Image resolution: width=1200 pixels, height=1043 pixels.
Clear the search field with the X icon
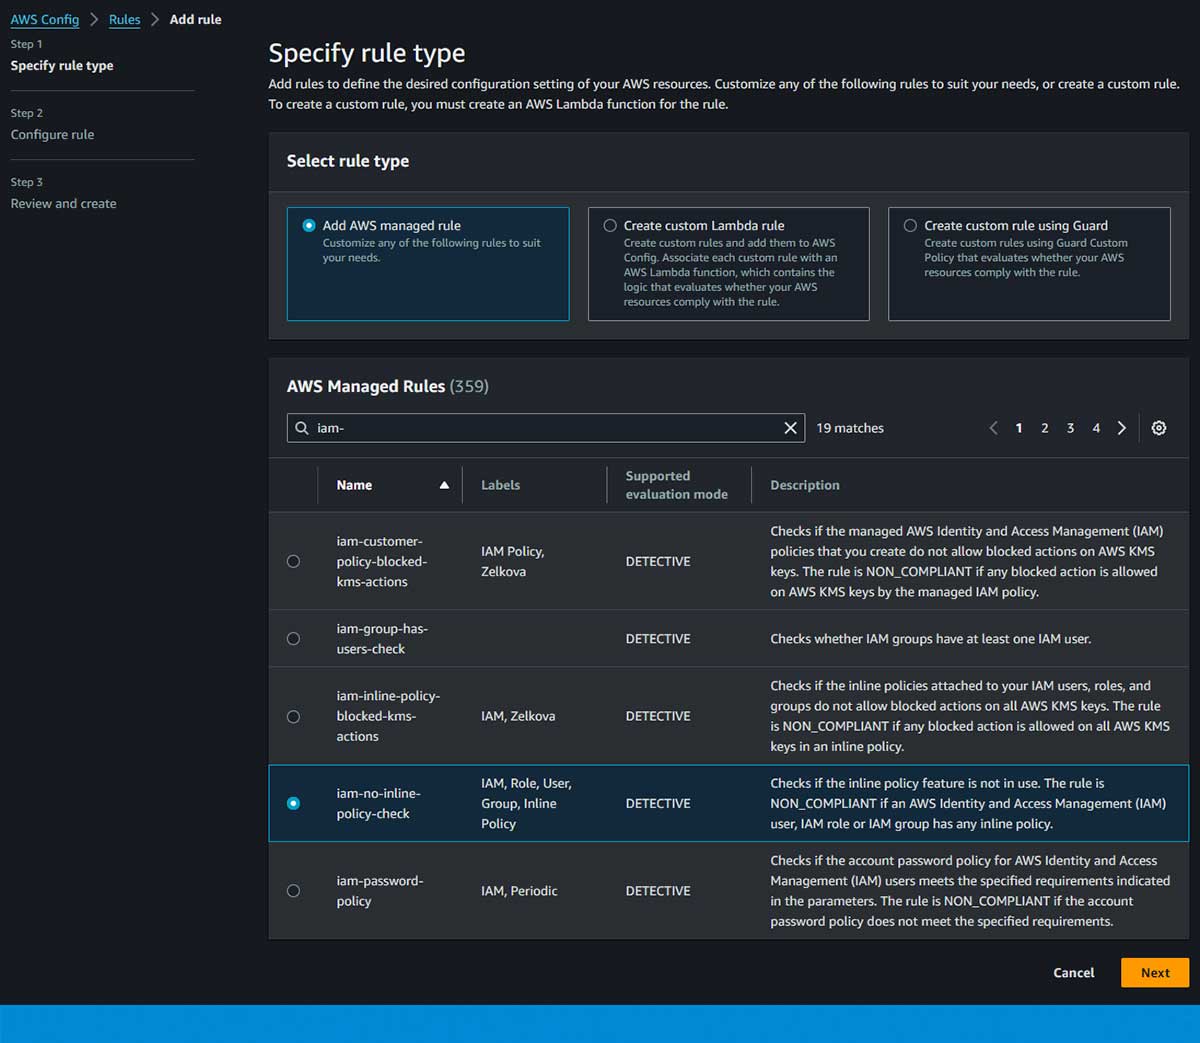pyautogui.click(x=790, y=428)
